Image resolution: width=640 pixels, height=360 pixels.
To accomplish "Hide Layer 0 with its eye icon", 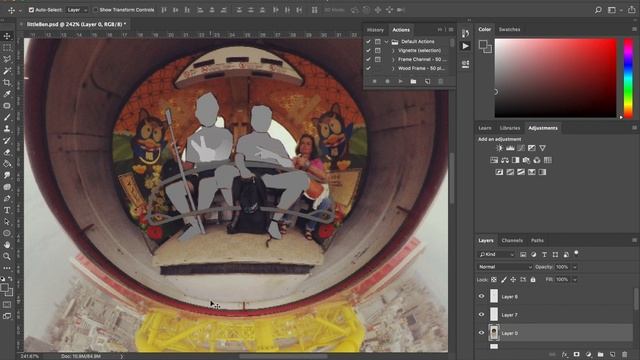I will (482, 333).
